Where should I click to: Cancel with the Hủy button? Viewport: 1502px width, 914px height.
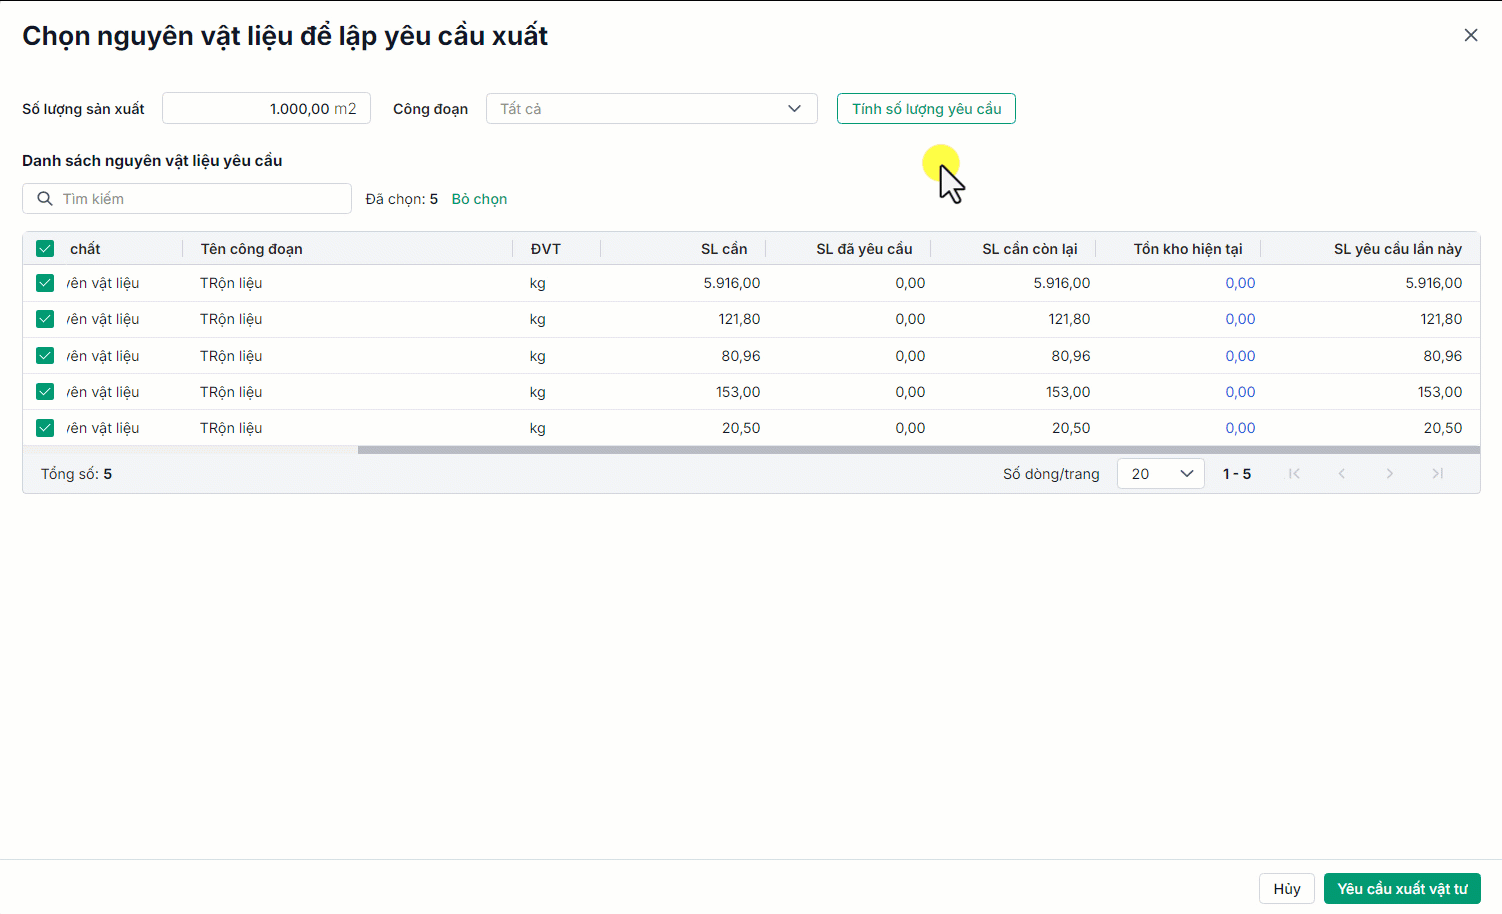[x=1287, y=889]
